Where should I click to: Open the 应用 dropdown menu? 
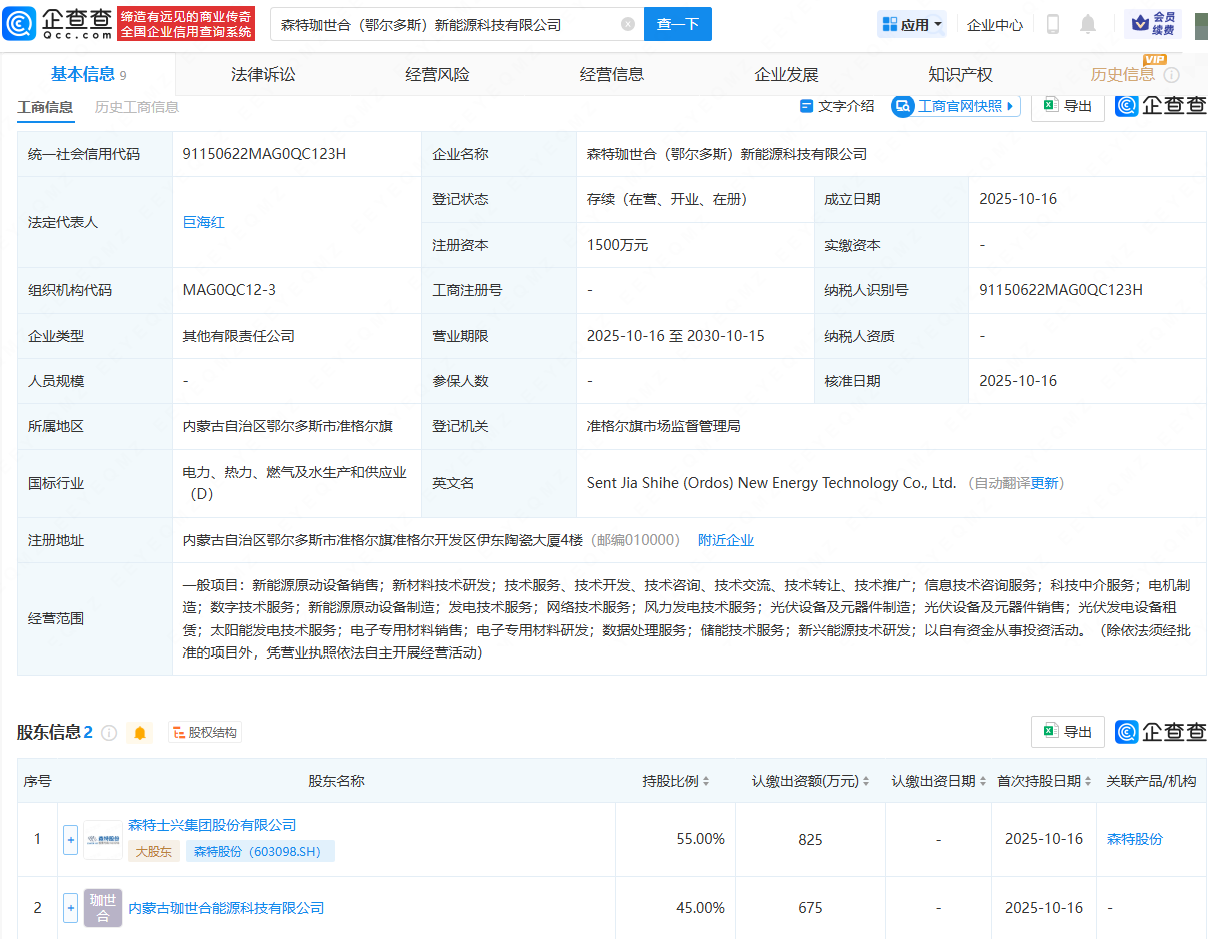point(910,24)
